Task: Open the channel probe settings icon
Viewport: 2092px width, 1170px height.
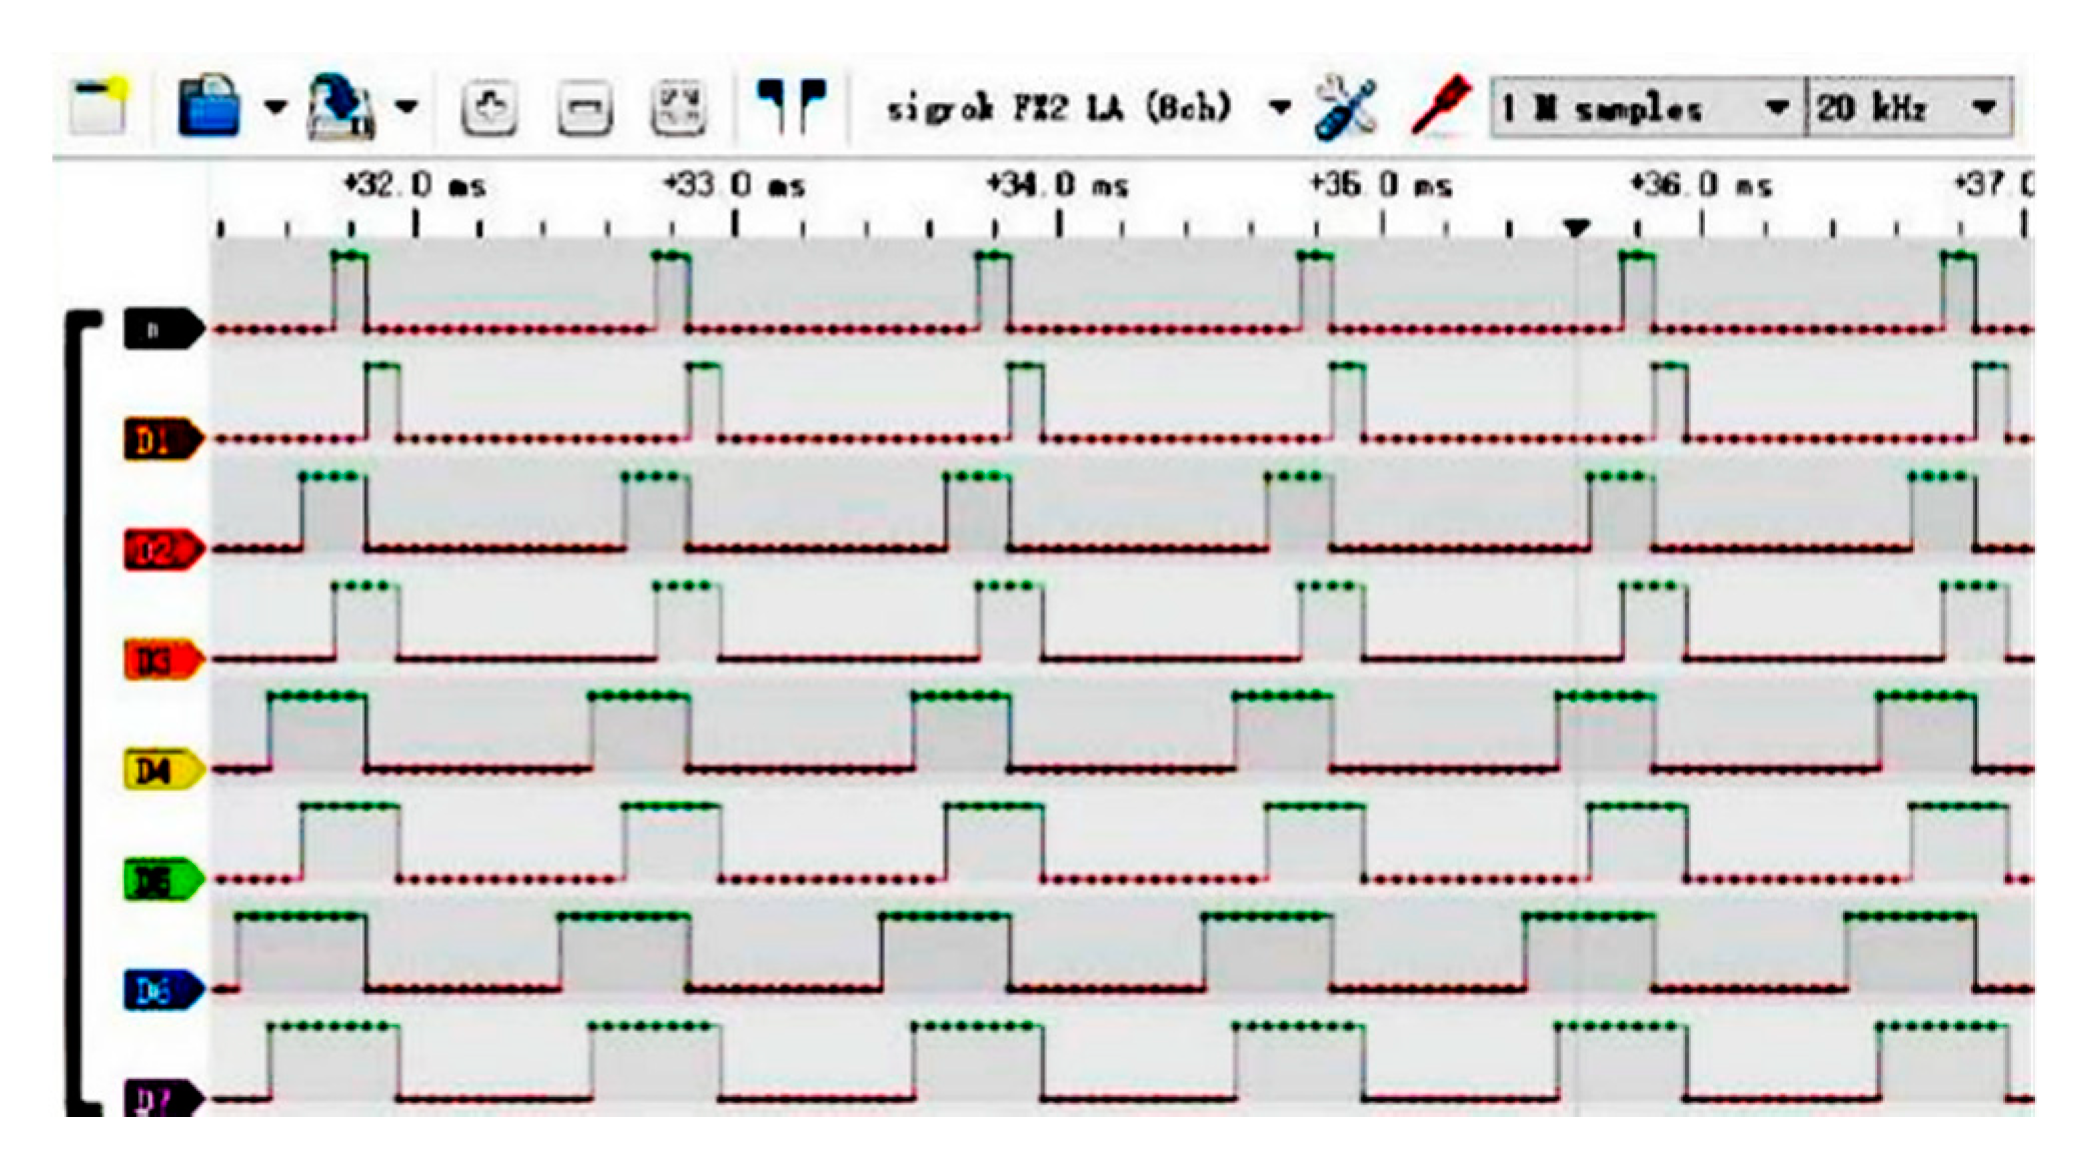Action: [x=1441, y=104]
